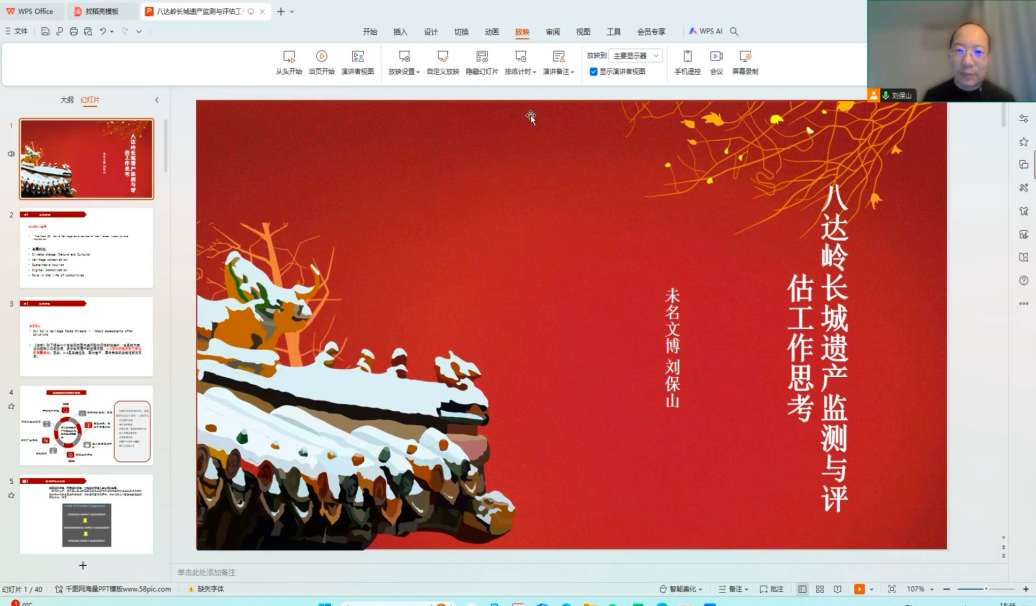The image size is (1036, 606).
Task: Click the meeting (会议) icon
Action: (x=716, y=62)
